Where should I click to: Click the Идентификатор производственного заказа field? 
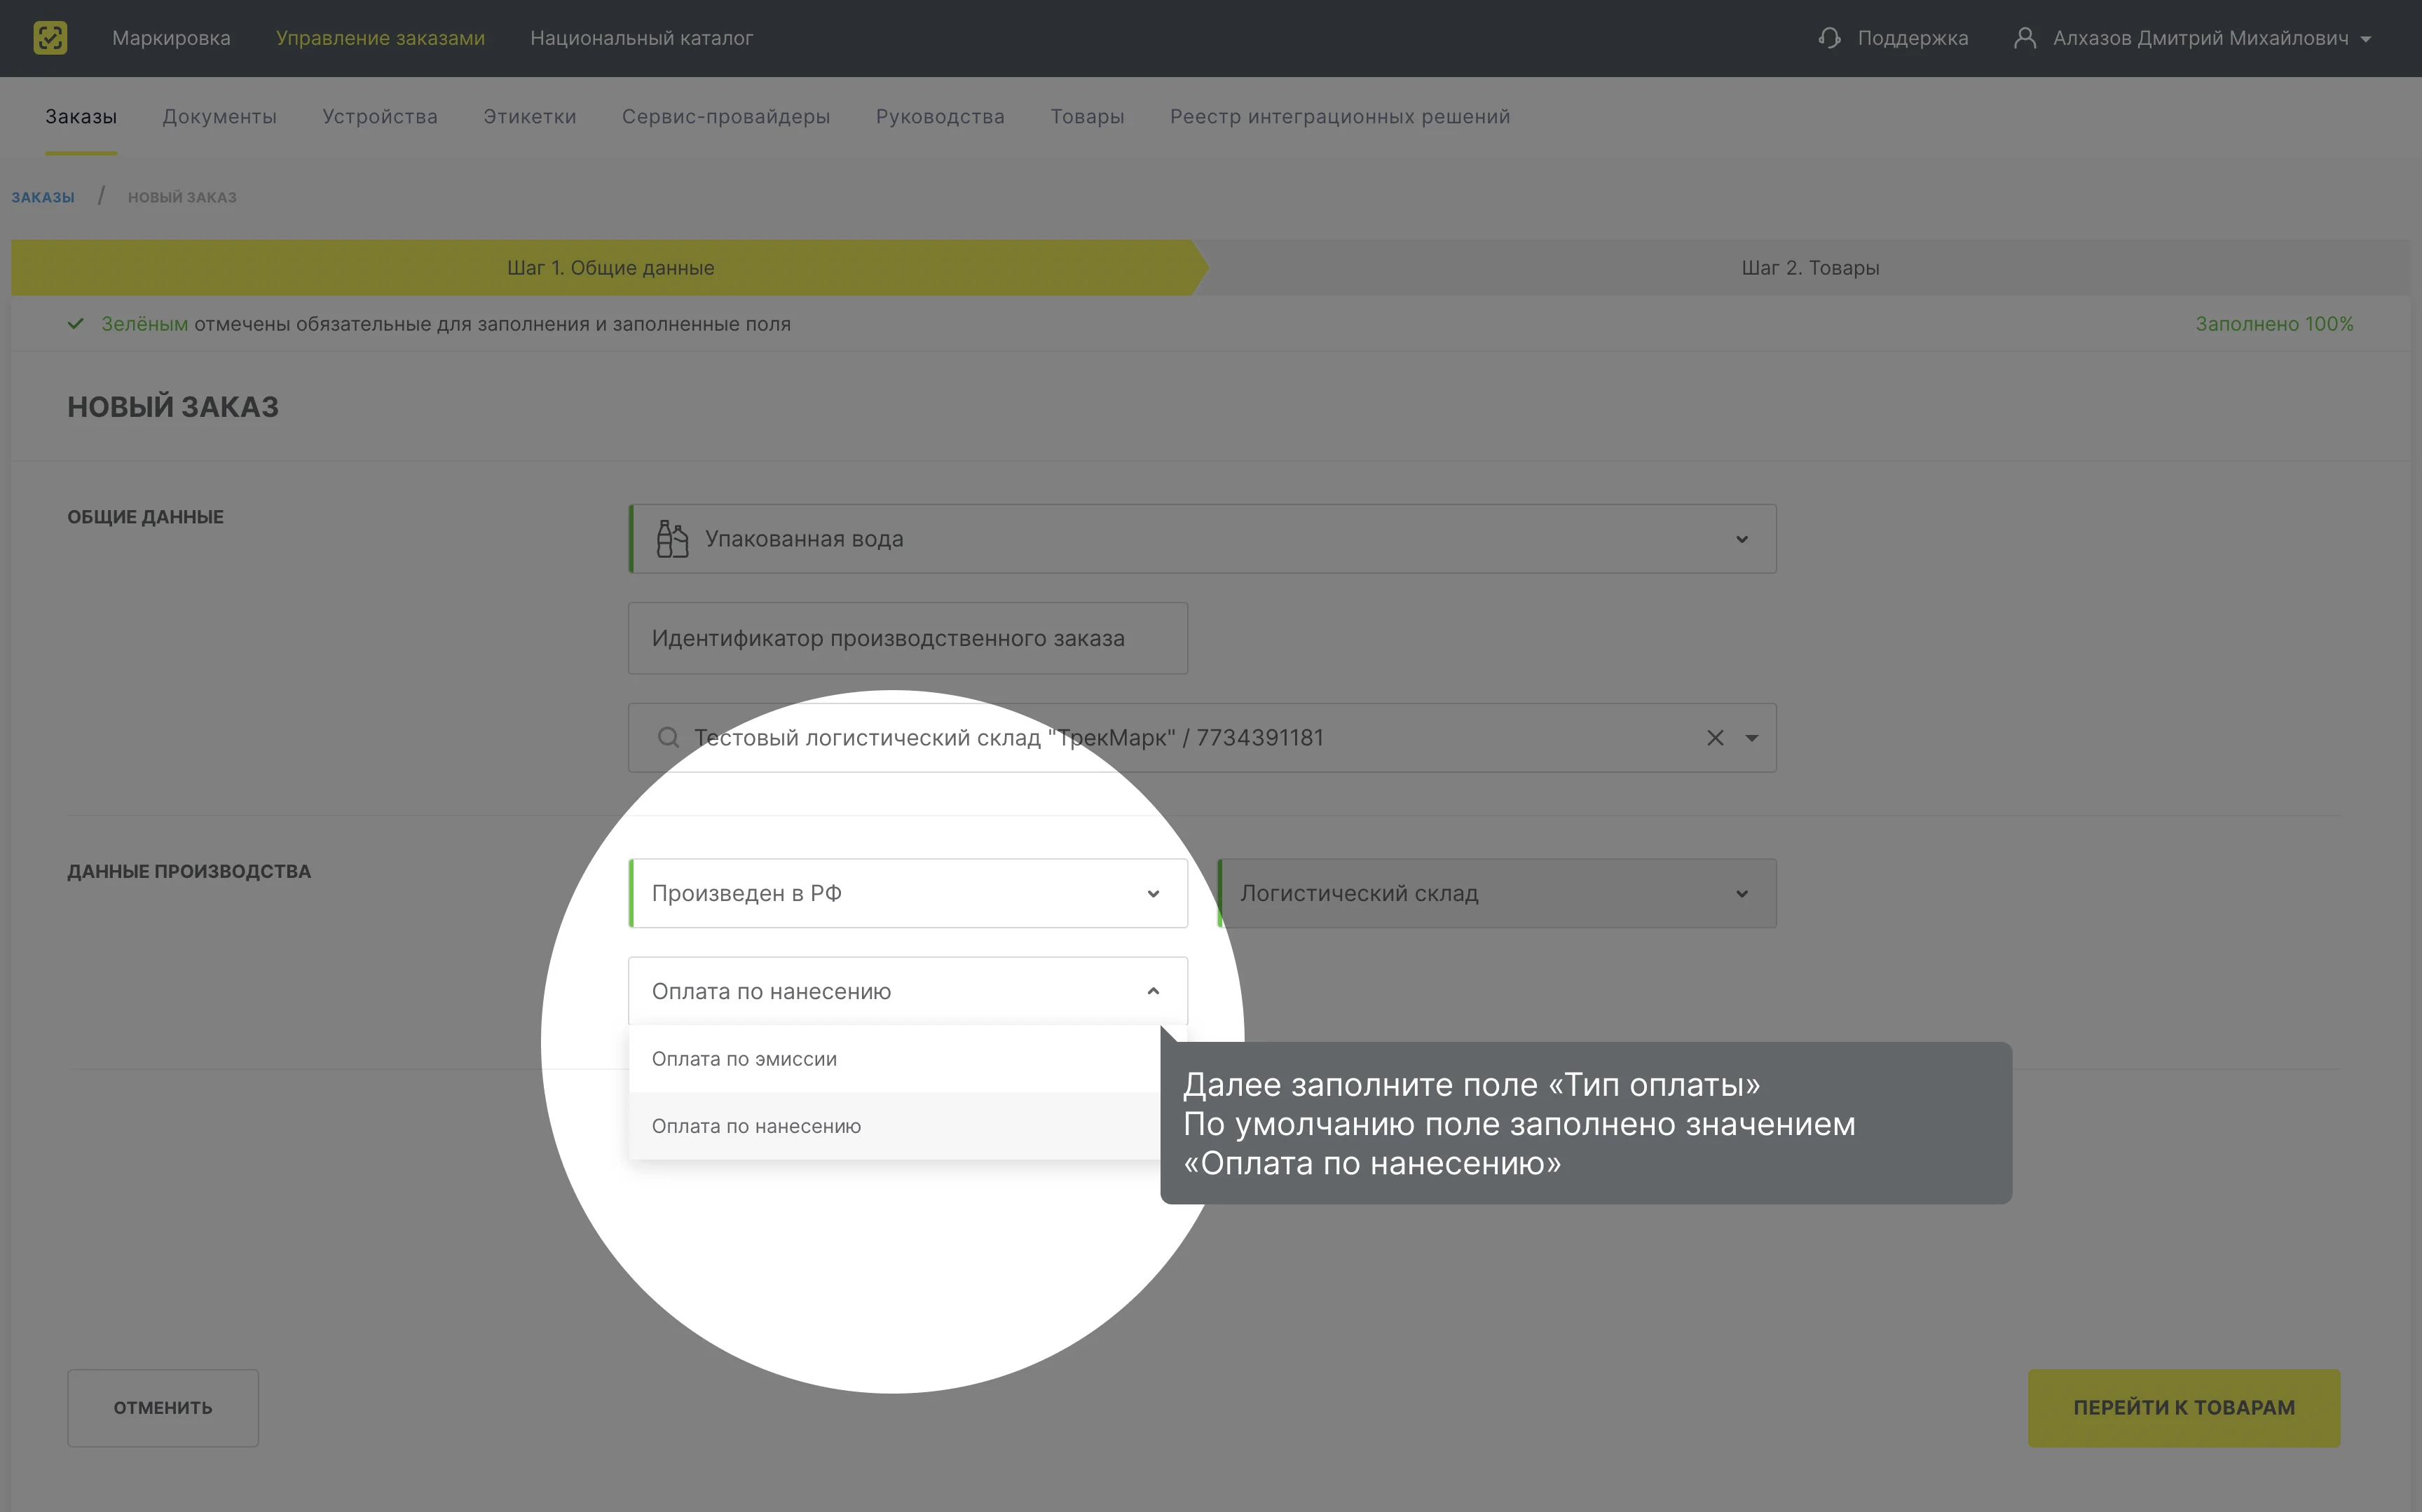pos(908,638)
